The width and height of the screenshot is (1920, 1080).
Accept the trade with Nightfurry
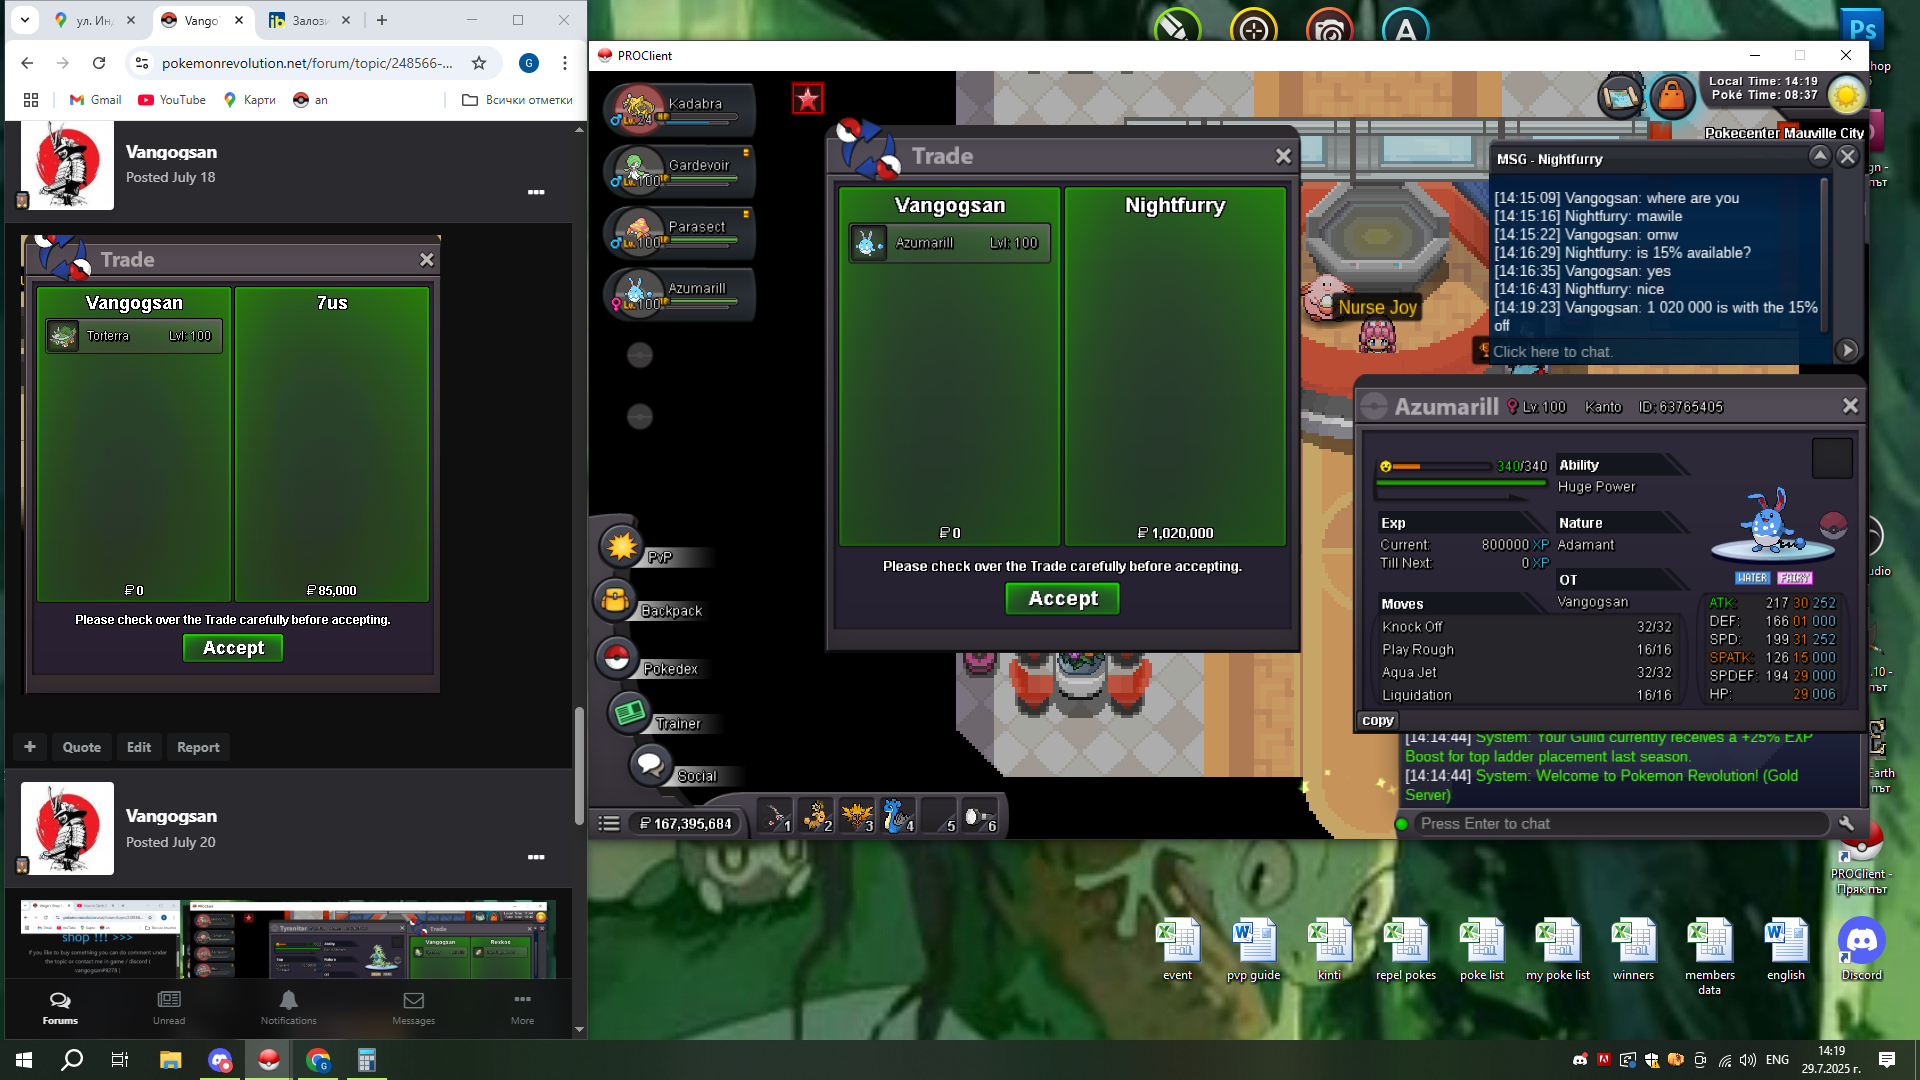(1062, 598)
